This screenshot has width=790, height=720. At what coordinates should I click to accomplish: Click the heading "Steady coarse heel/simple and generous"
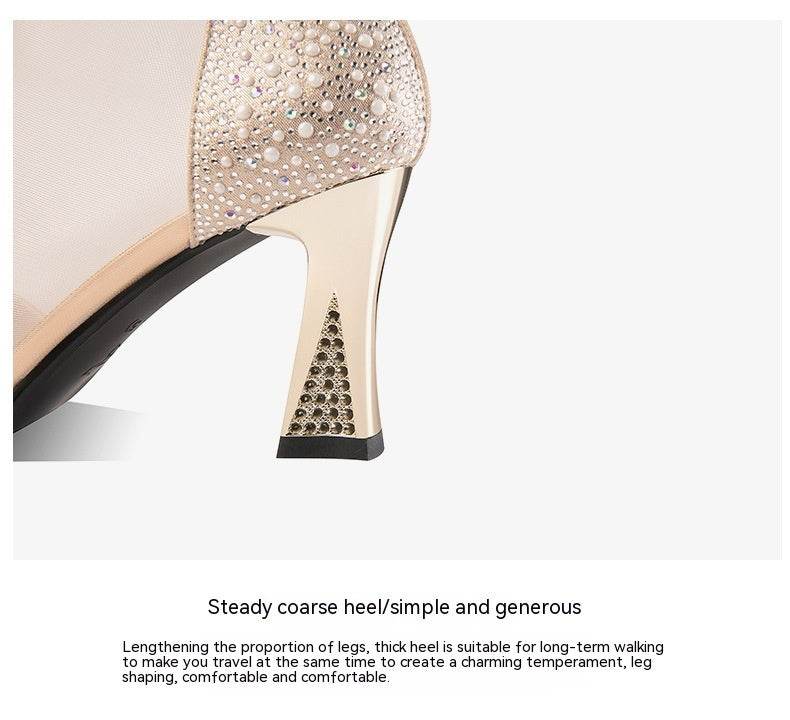(394, 607)
